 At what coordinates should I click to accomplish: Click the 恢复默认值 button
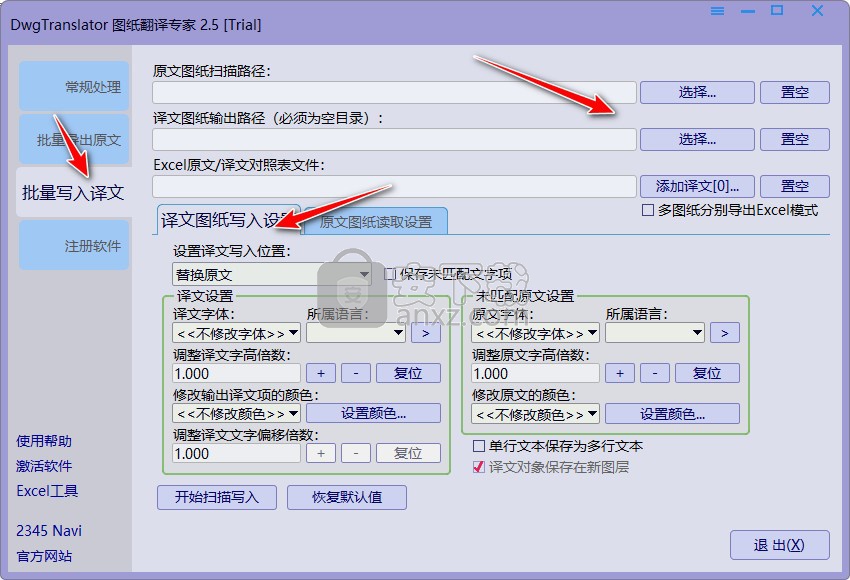(347, 497)
